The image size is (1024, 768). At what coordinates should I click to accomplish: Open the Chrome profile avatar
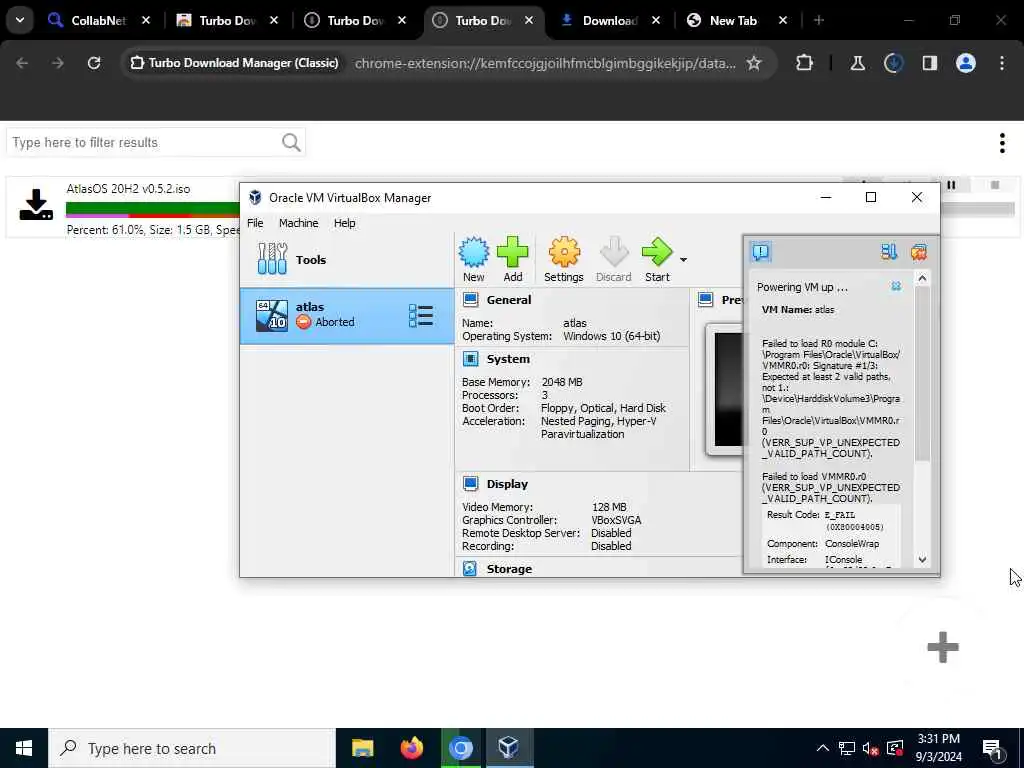point(966,63)
